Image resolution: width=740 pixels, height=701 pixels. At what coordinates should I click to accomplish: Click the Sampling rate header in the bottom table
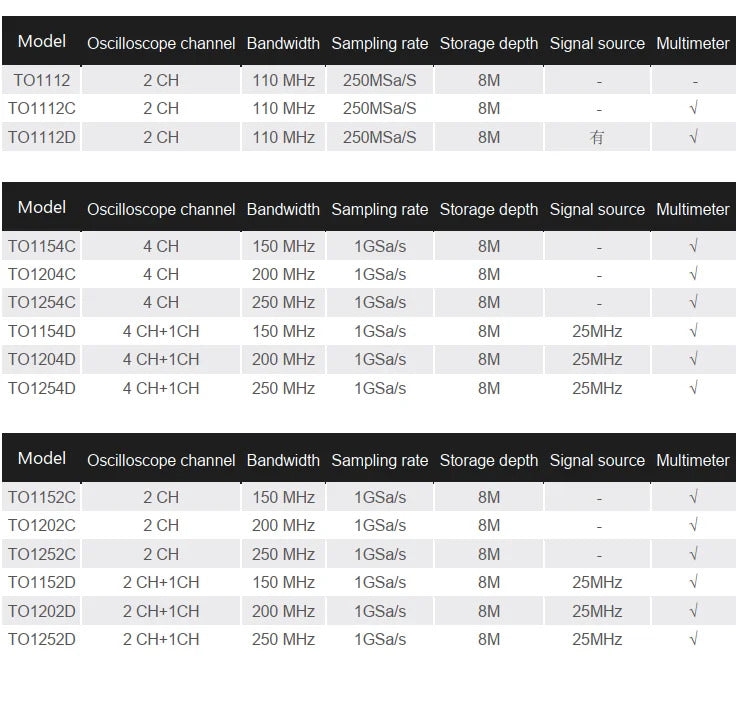[x=379, y=461]
